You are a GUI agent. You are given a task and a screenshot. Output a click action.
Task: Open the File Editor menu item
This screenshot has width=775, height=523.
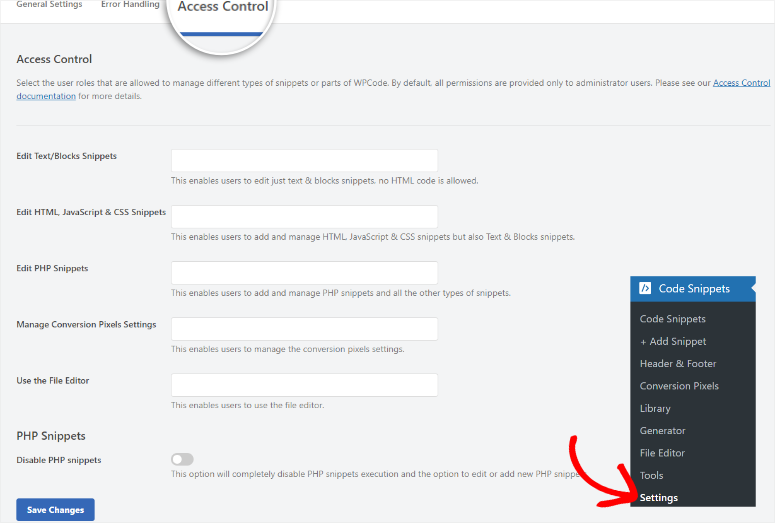pyautogui.click(x=662, y=453)
